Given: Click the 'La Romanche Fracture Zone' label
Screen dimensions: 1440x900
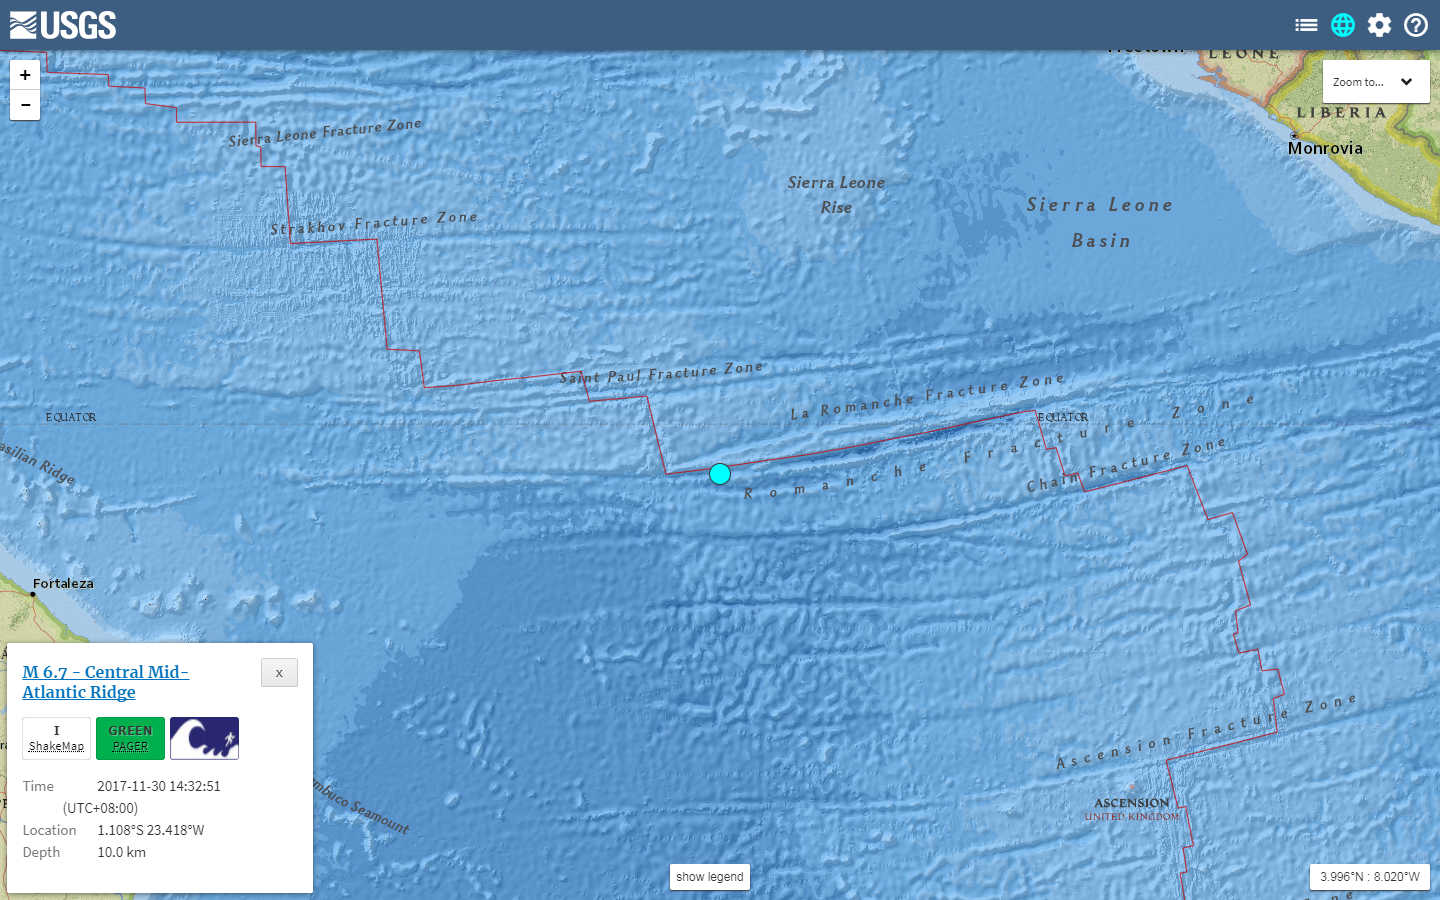Looking at the screenshot, I should (x=928, y=395).
